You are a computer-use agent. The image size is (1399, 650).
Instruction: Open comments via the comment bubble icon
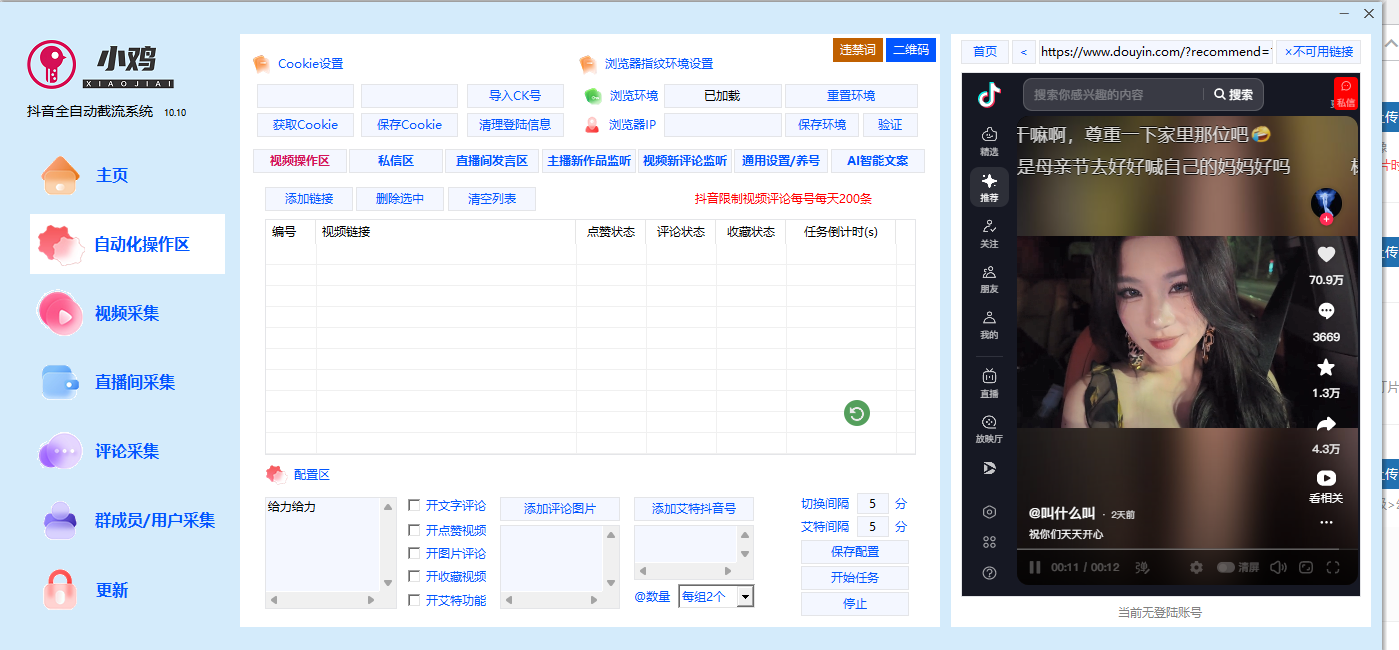pos(1326,312)
